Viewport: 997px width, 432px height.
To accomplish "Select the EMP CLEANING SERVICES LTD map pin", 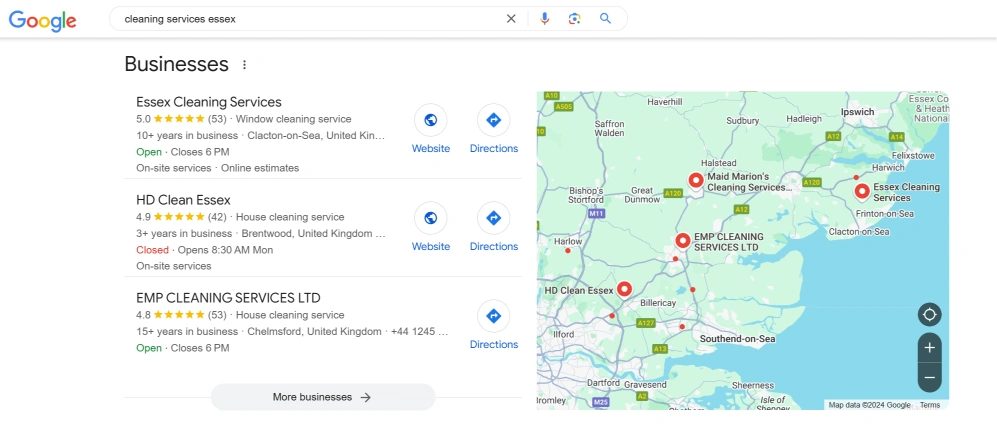I will point(683,241).
